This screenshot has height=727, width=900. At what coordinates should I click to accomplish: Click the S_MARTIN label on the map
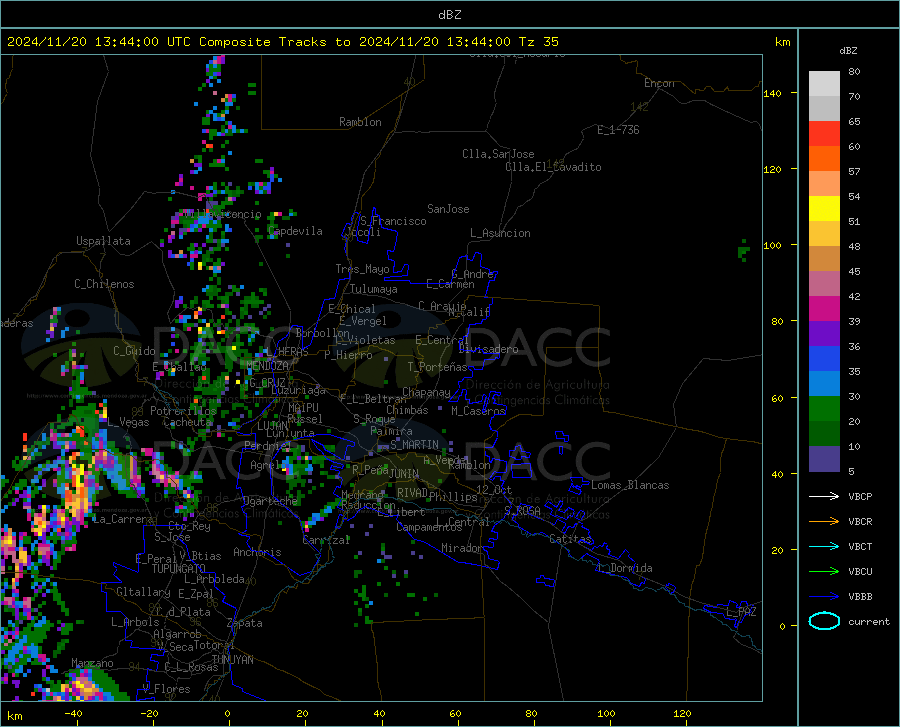414,445
